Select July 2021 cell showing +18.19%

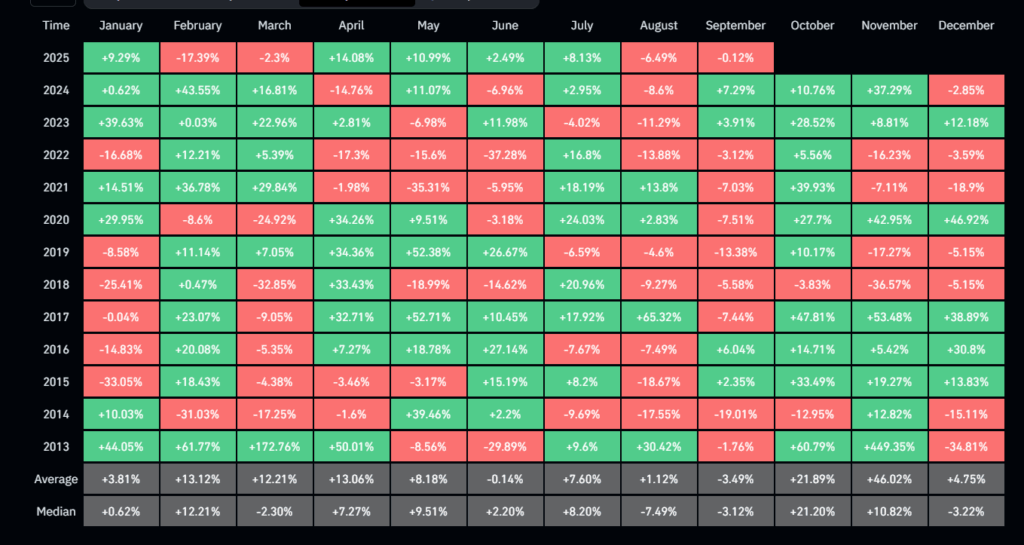[582, 186]
